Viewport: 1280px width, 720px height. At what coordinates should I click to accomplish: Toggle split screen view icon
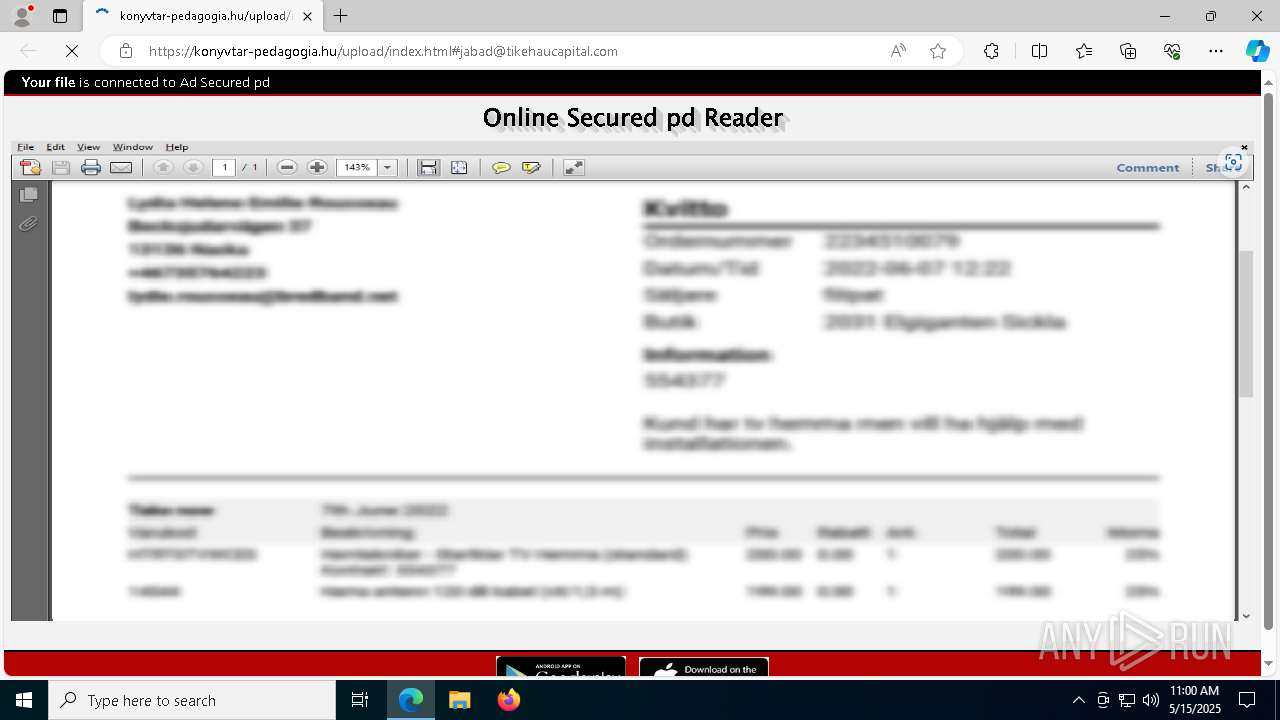coord(1039,51)
